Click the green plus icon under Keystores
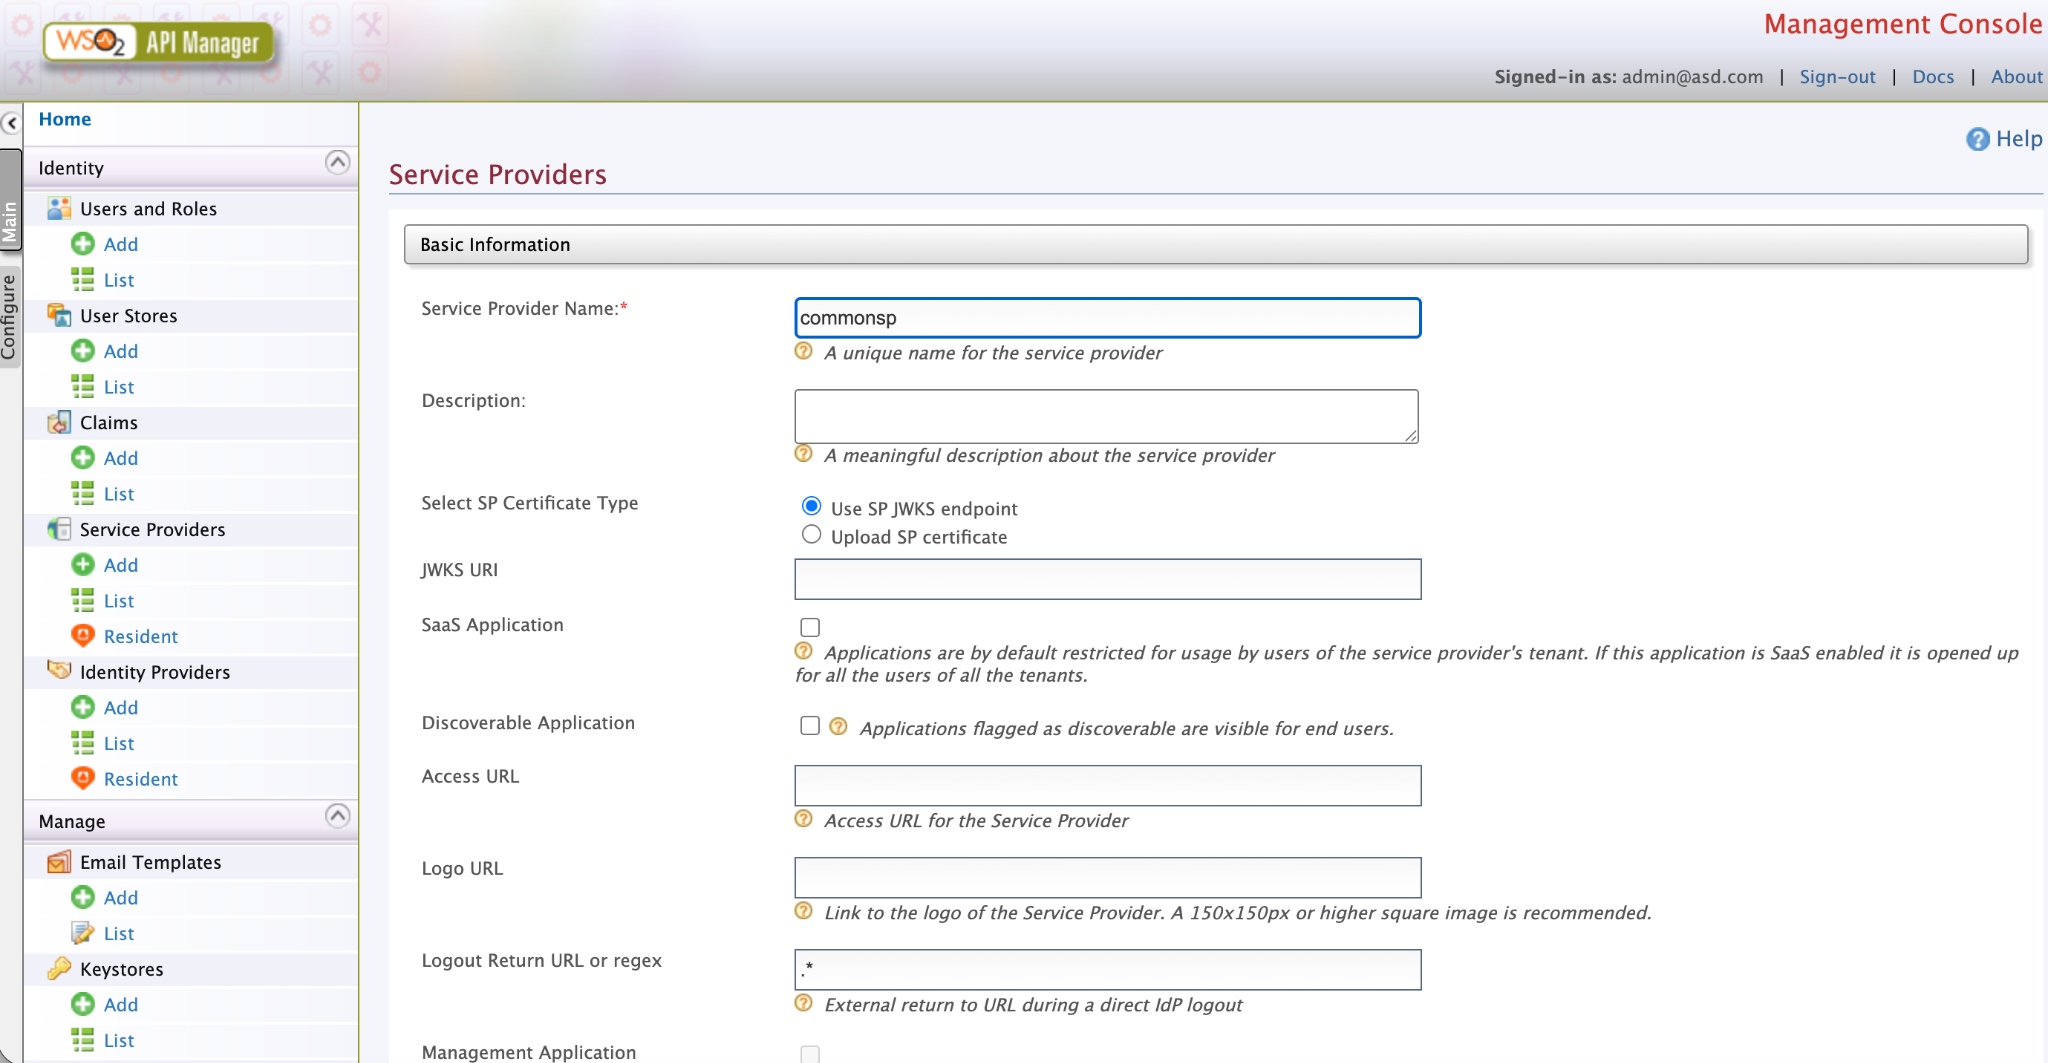2048x1063 pixels. (x=83, y=1004)
